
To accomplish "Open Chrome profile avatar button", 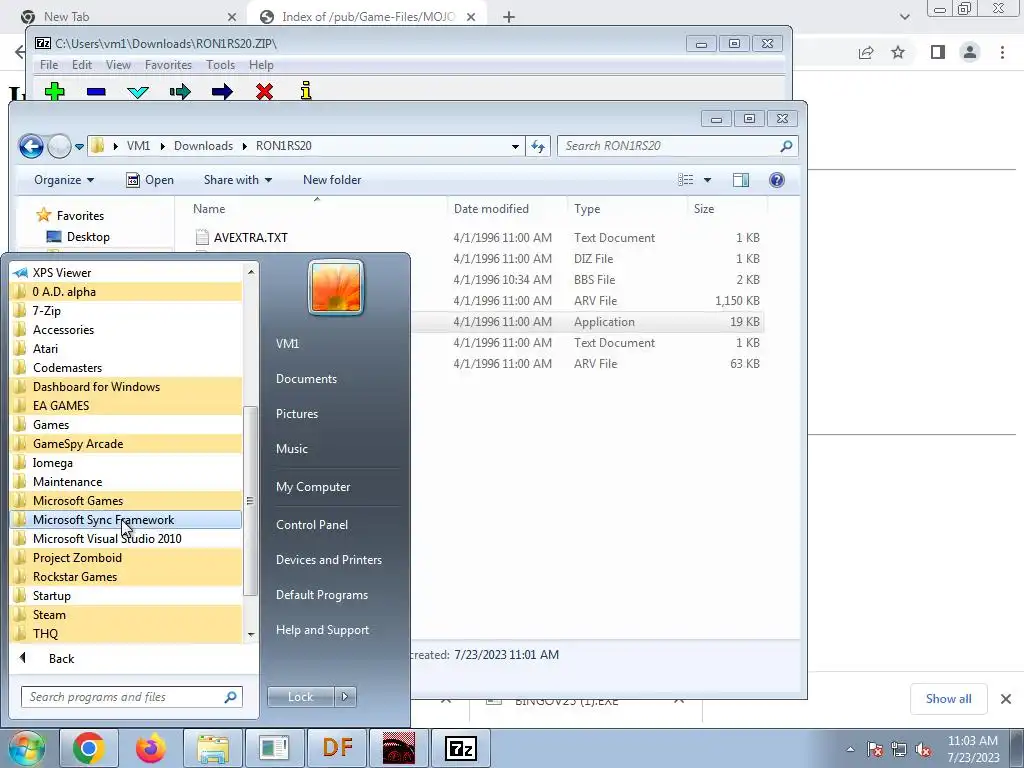I will (970, 52).
